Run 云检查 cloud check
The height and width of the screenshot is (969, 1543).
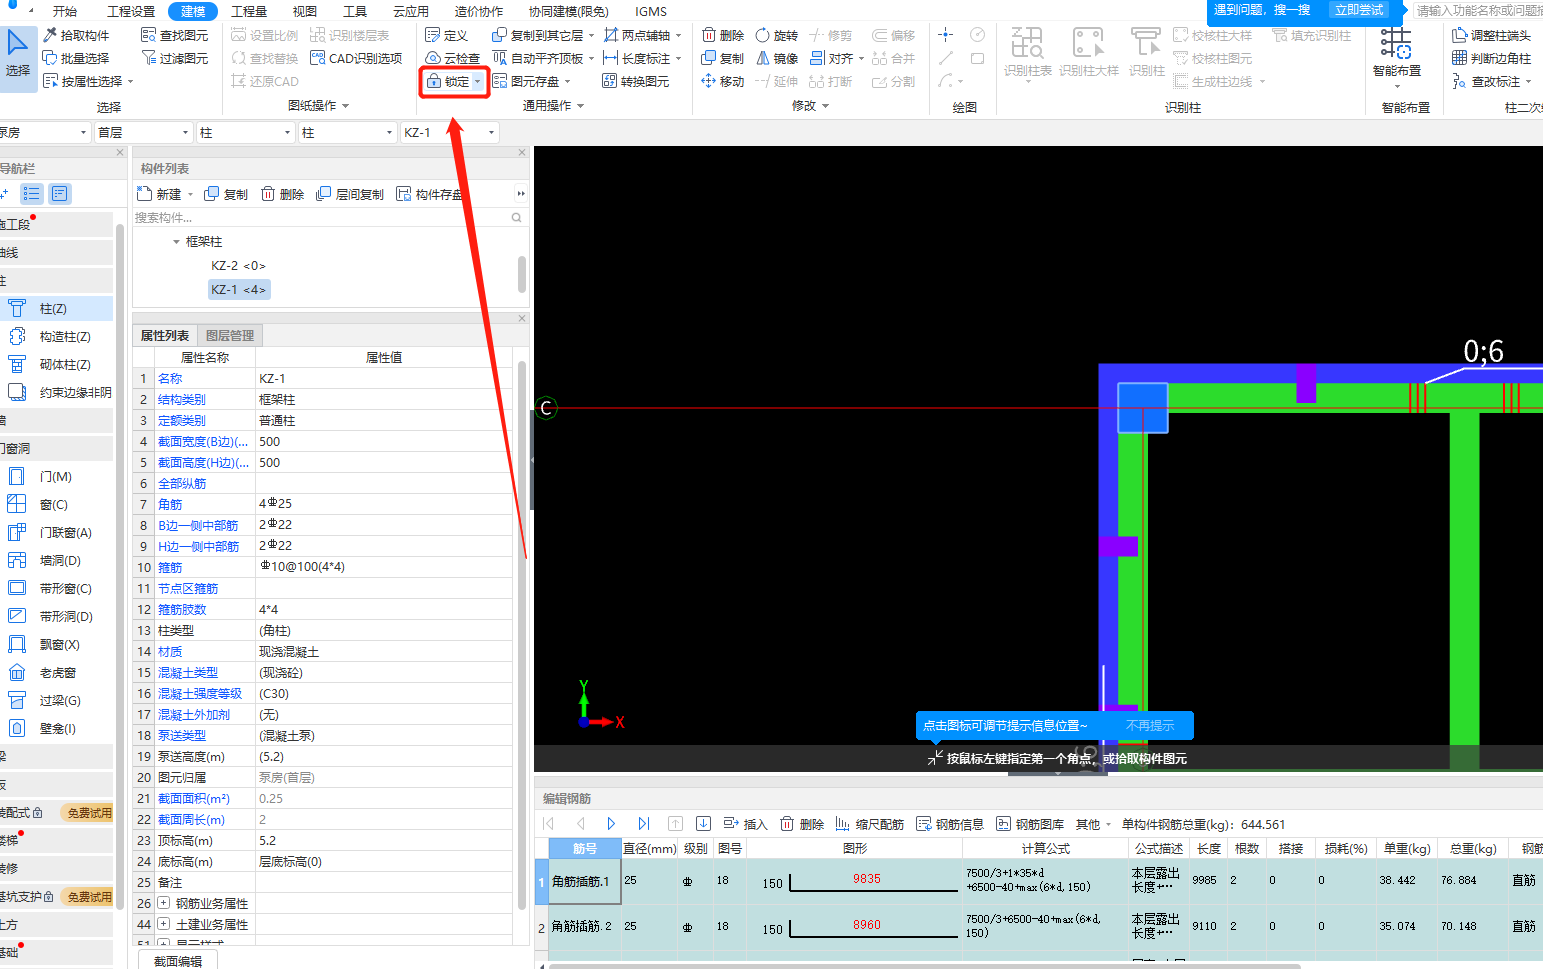coord(452,58)
